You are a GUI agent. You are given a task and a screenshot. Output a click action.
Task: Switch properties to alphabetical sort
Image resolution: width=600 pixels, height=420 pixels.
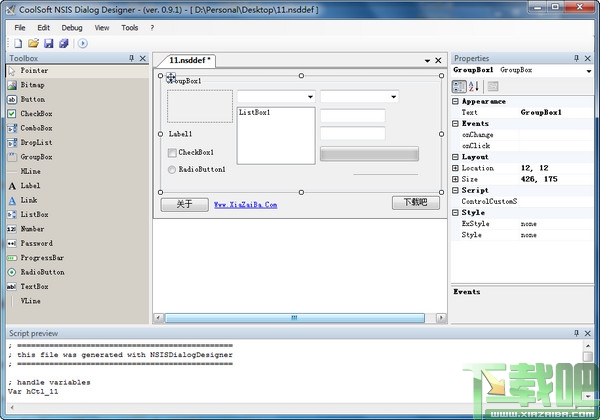pyautogui.click(x=473, y=86)
